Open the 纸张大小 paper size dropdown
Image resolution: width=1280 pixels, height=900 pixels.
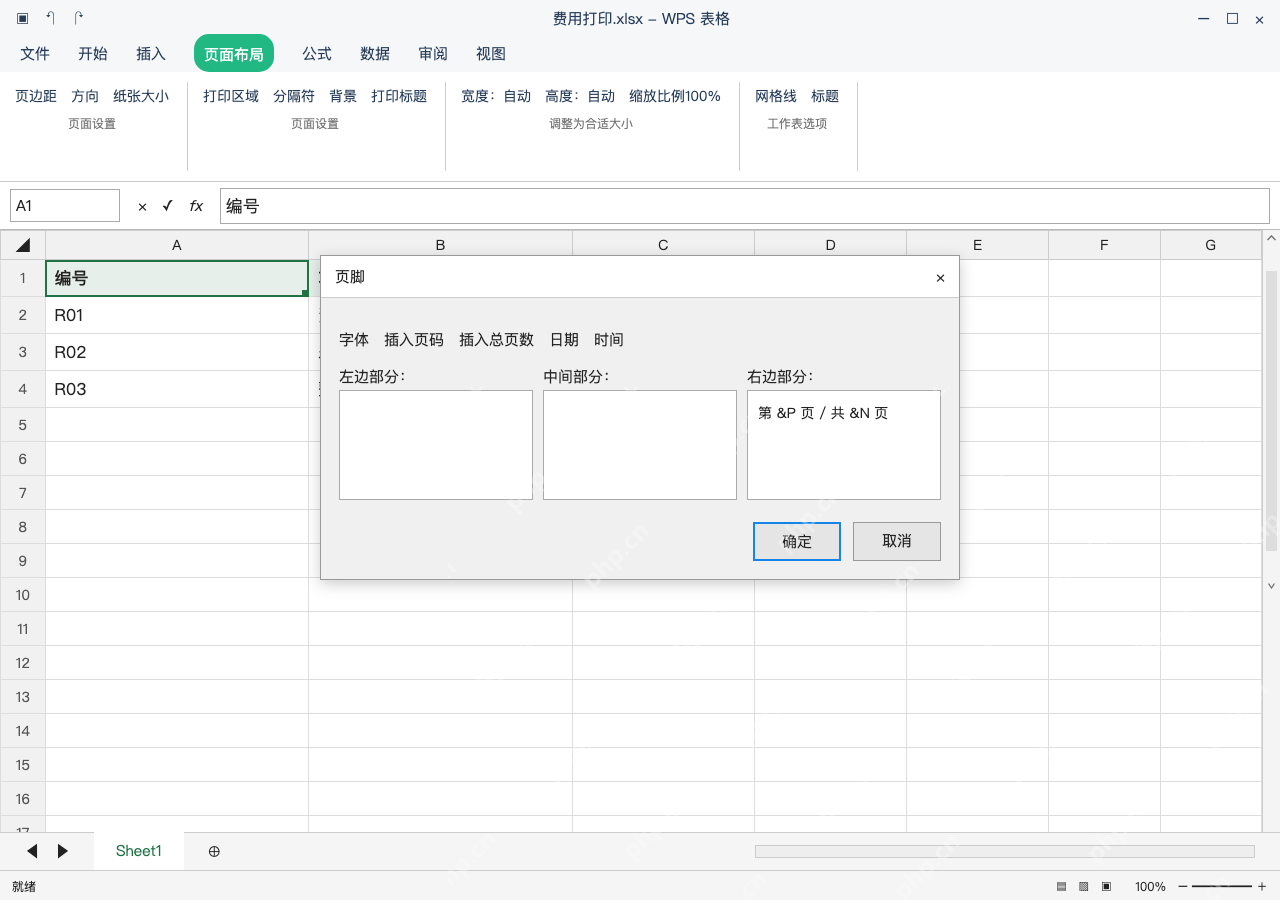tap(141, 96)
